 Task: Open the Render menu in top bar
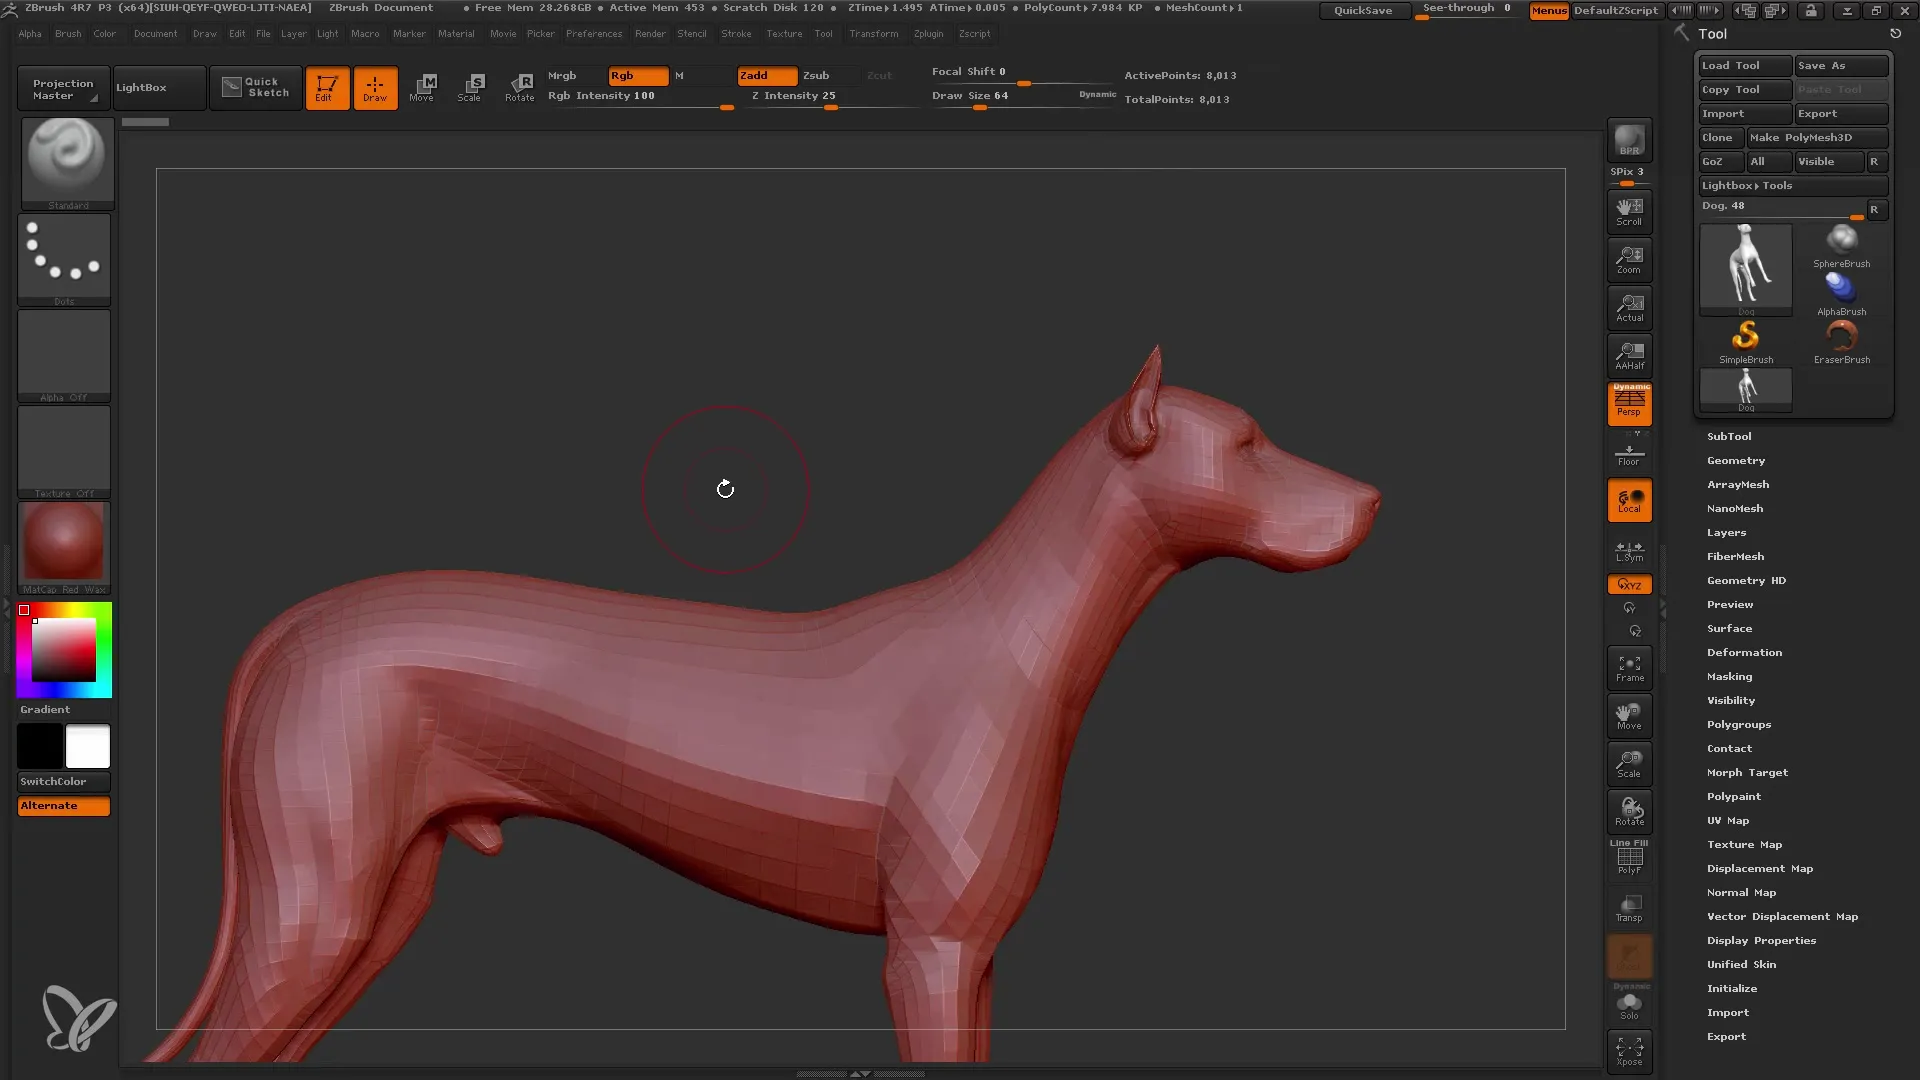pos(649,33)
